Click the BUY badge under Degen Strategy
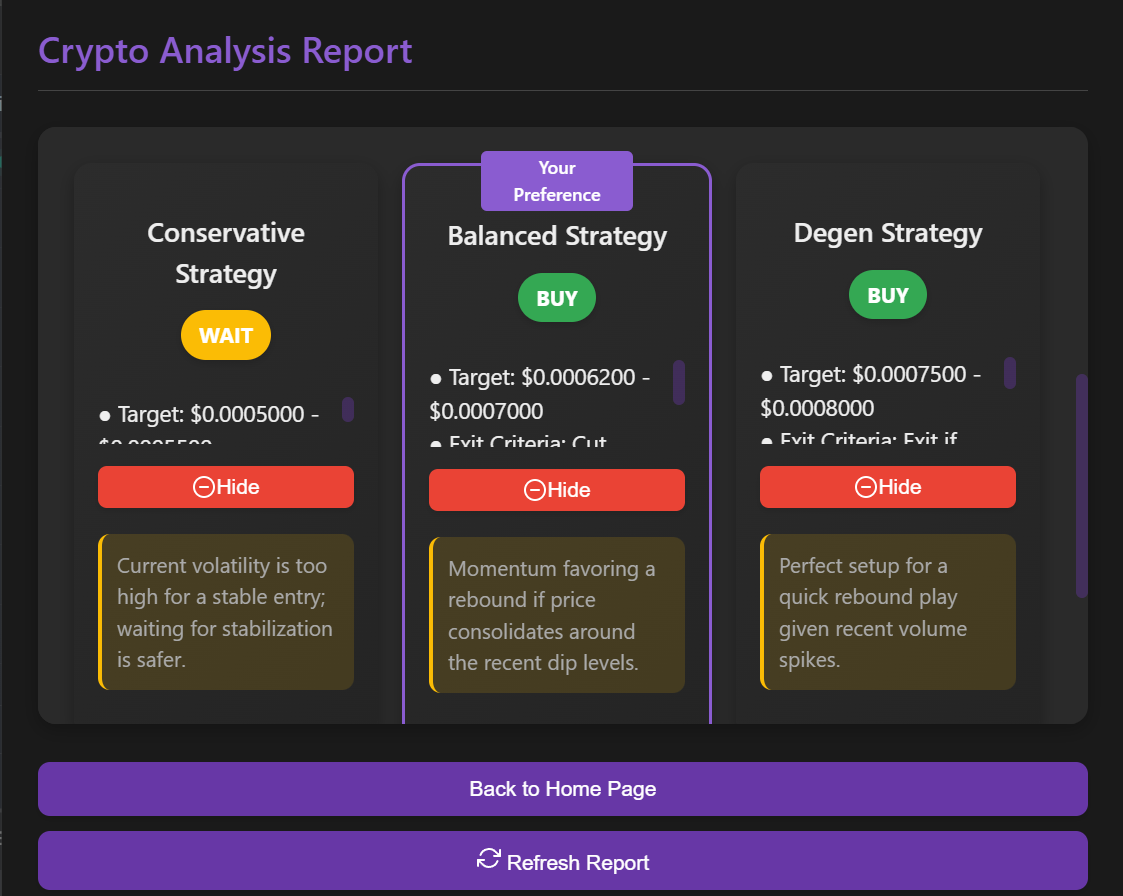This screenshot has height=896, width=1123. [x=888, y=295]
